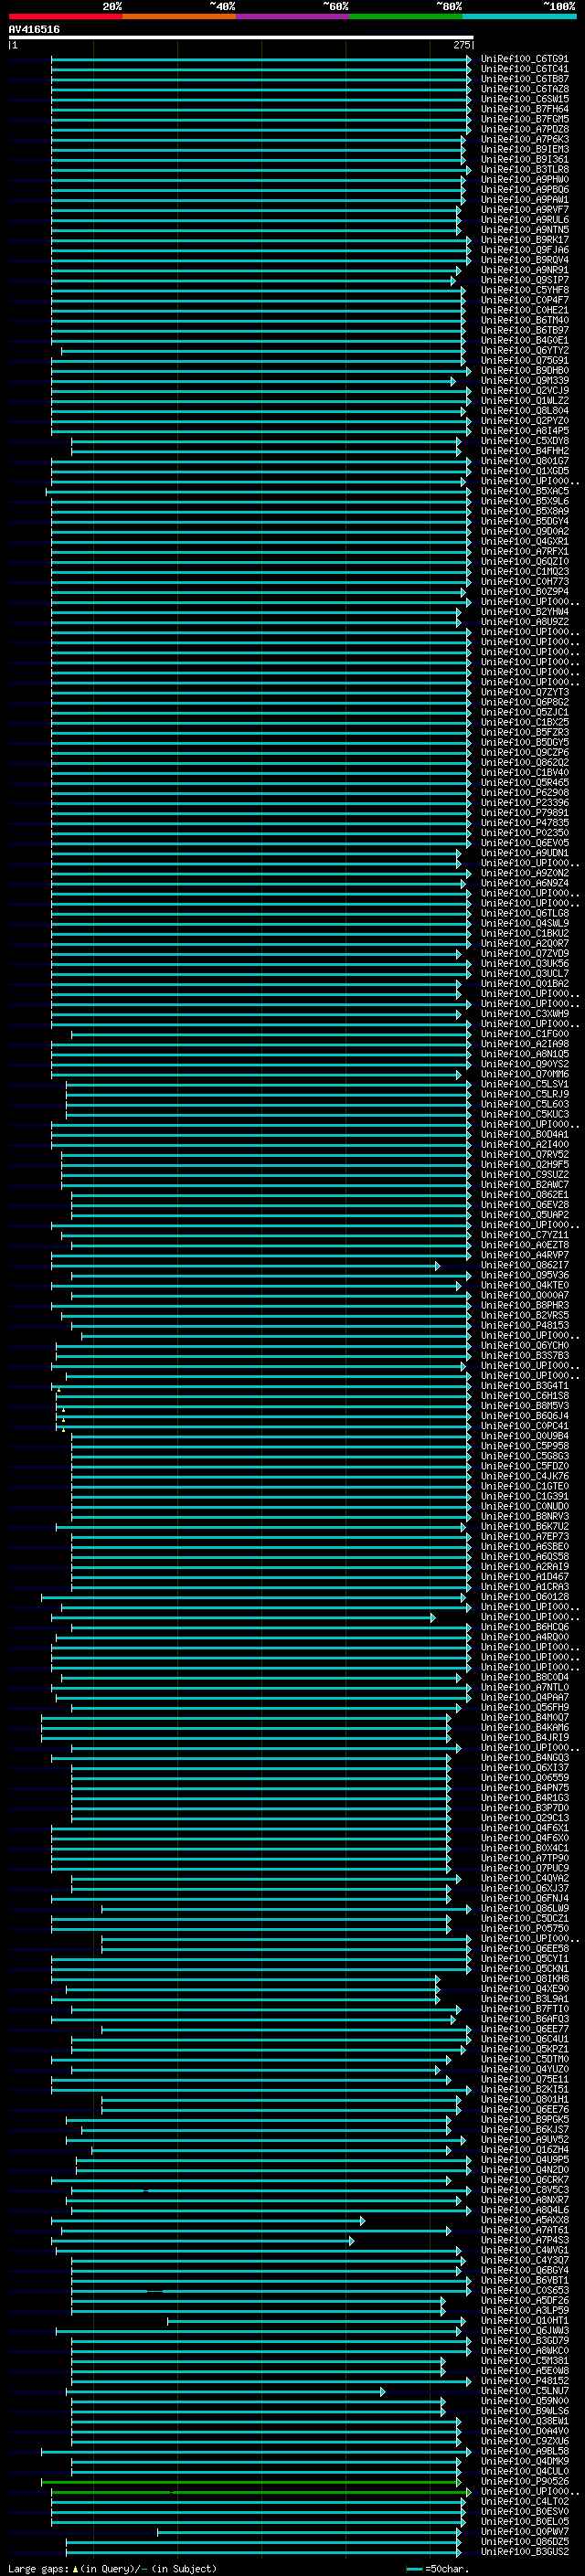Click hit label UniRef100_A6N9Z4
The image size is (585, 2576).
524,883
